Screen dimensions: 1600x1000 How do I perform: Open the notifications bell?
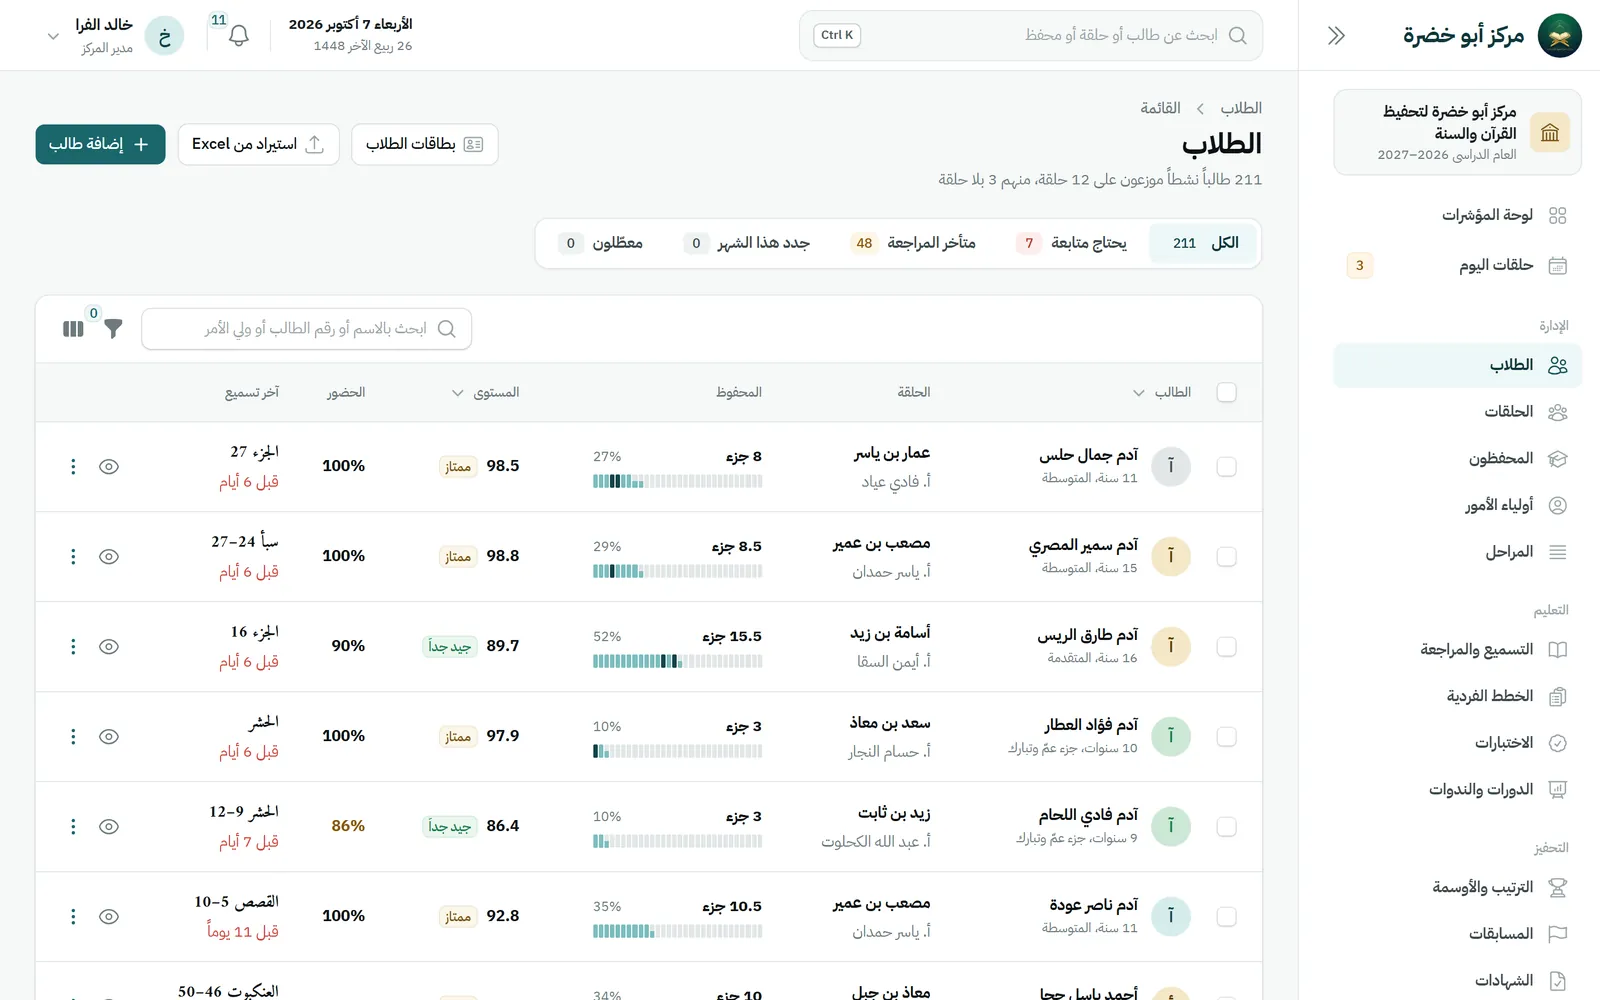[238, 36]
